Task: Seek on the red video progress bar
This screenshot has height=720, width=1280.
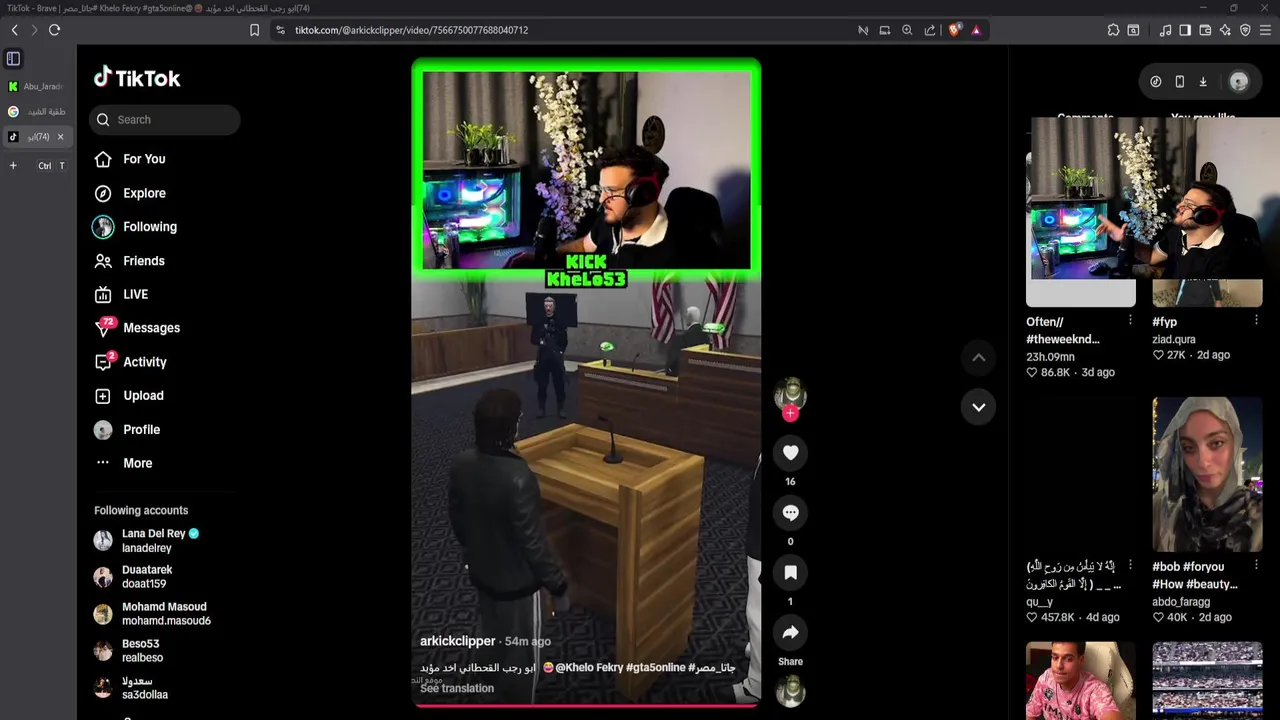Action: coord(586,705)
